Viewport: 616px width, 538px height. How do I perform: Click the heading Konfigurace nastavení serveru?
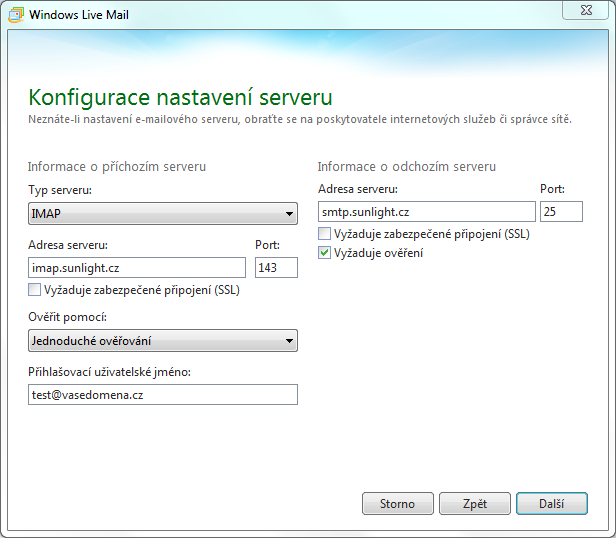(180, 97)
